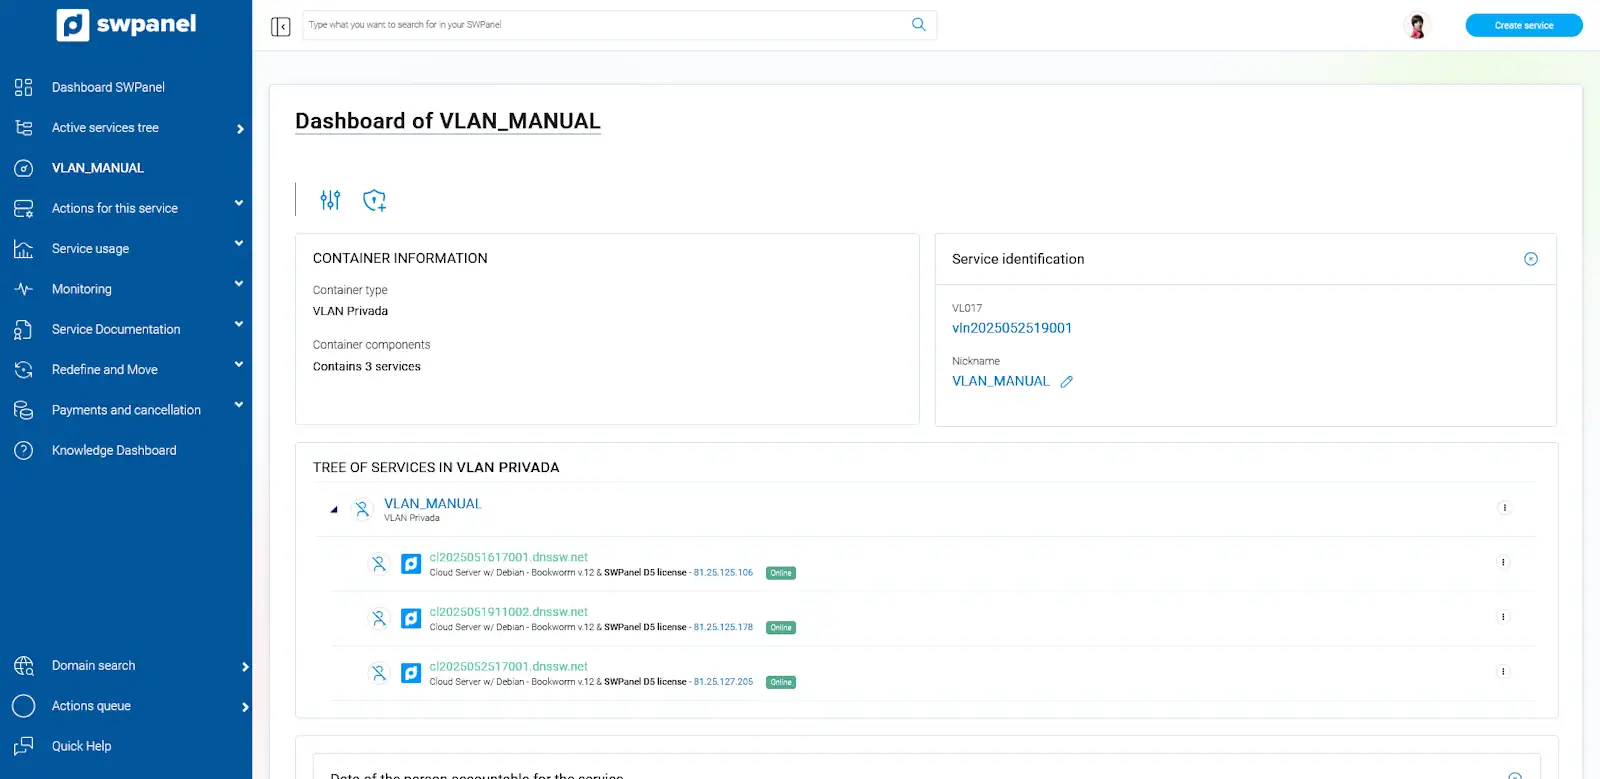Open Dashboard SWPanel in sidebar
The image size is (1600, 779).
pos(108,88)
